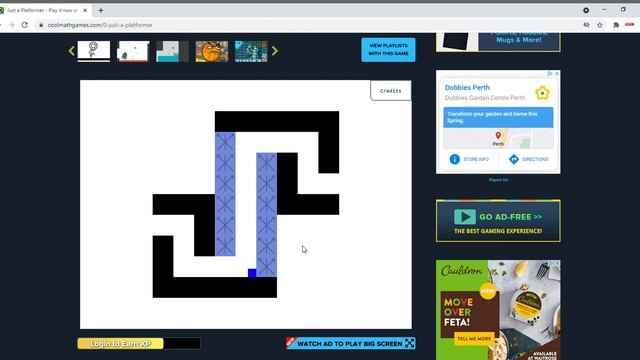This screenshot has height=360, width=640.
Task: Click Directions in the Dobbies ad
Action: click(x=529, y=159)
